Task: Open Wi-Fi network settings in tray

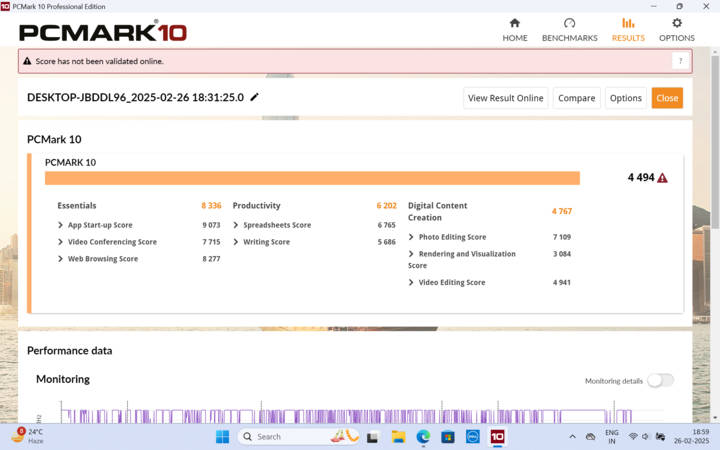Action: [633, 437]
